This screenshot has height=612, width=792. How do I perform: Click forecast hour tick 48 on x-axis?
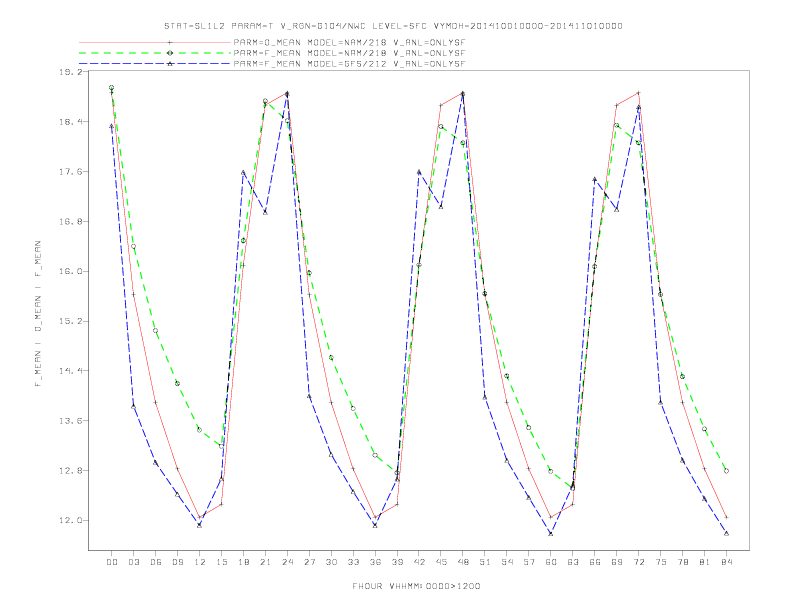463,562
